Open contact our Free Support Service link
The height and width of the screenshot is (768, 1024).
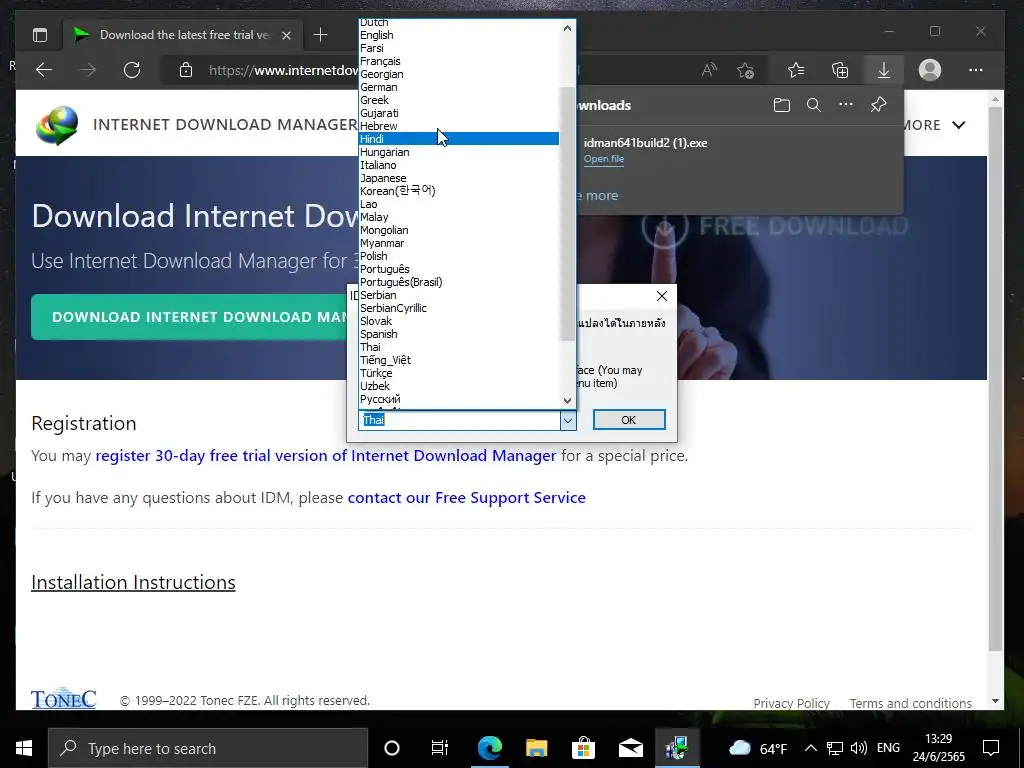pos(466,498)
